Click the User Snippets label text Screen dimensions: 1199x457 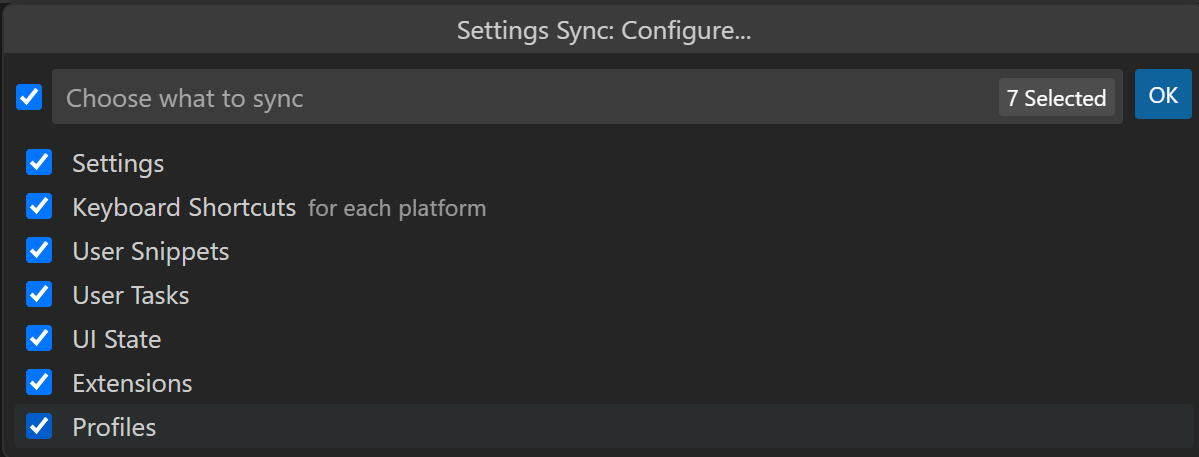point(151,251)
